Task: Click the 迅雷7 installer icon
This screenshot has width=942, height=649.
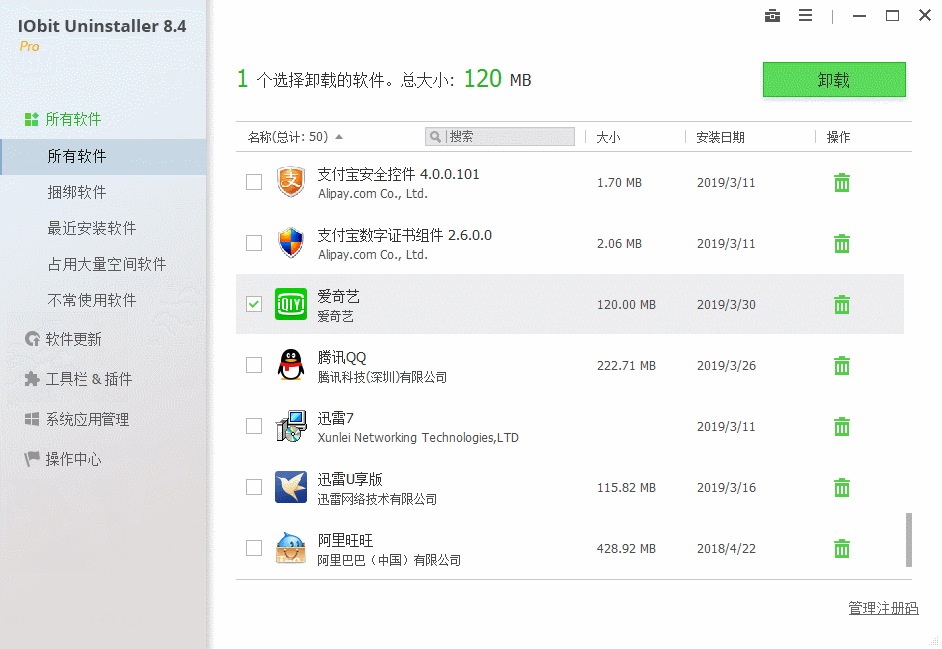Action: point(291,426)
